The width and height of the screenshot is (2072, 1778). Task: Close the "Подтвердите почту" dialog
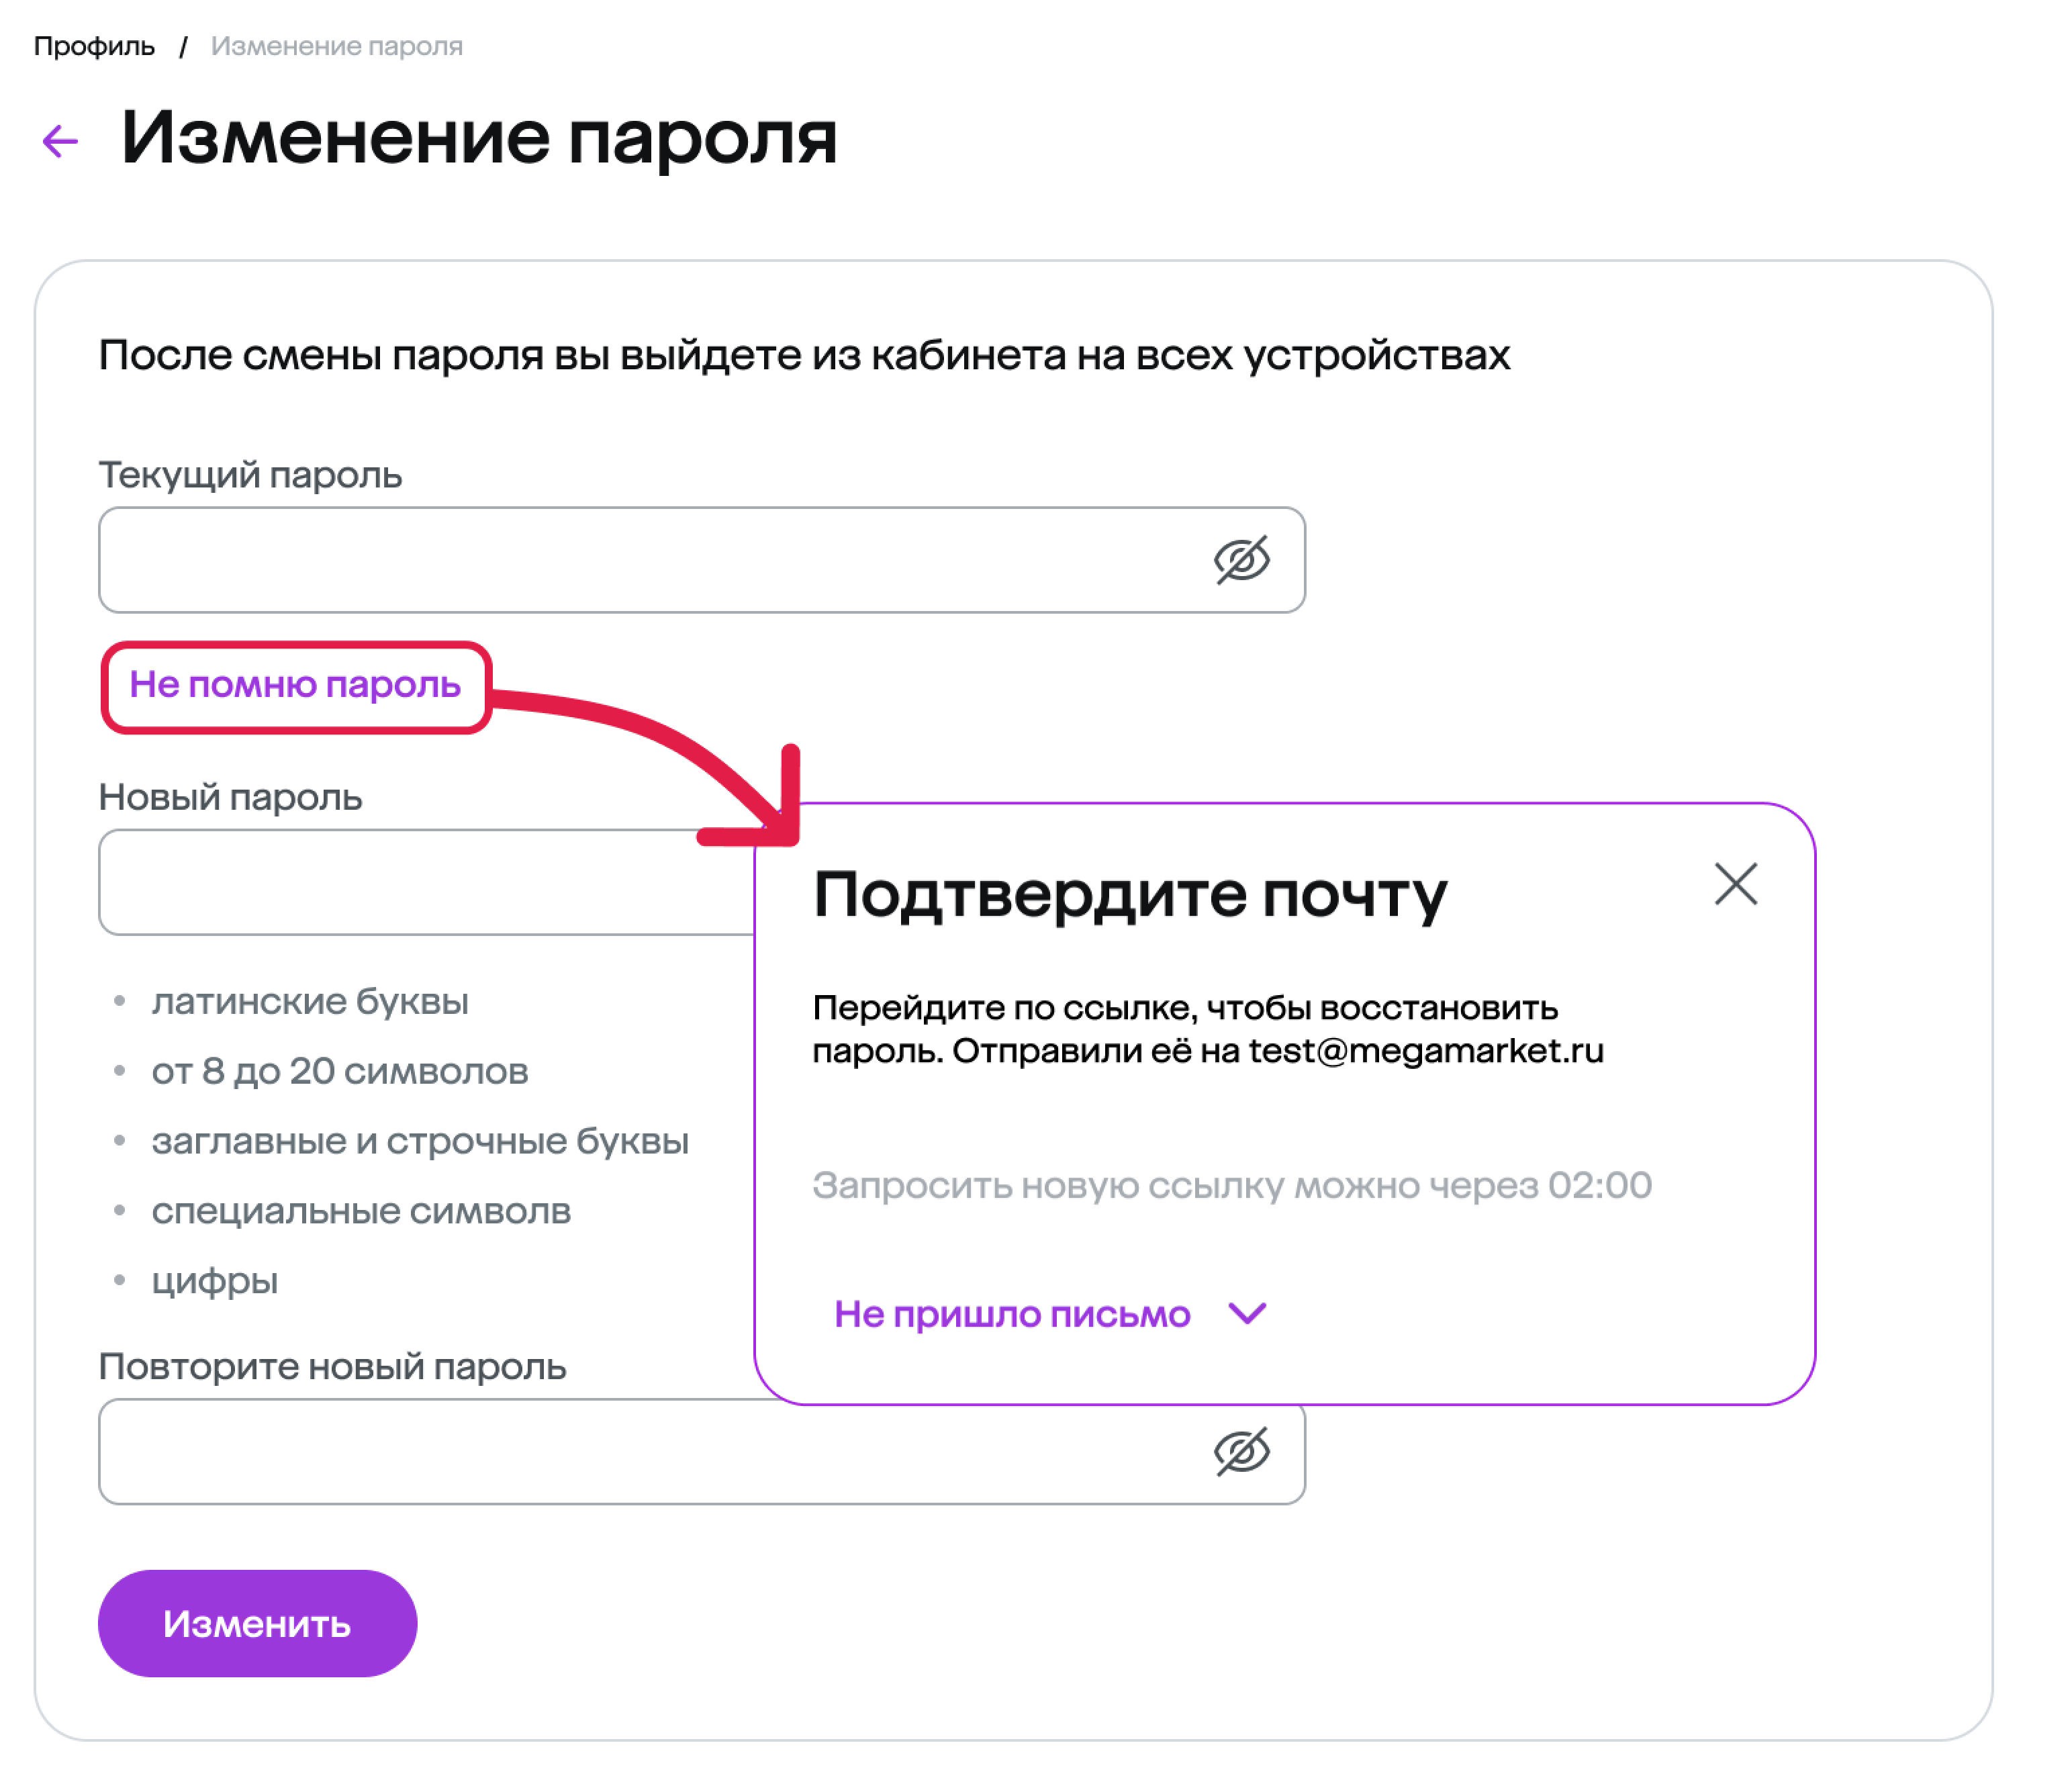(1735, 884)
